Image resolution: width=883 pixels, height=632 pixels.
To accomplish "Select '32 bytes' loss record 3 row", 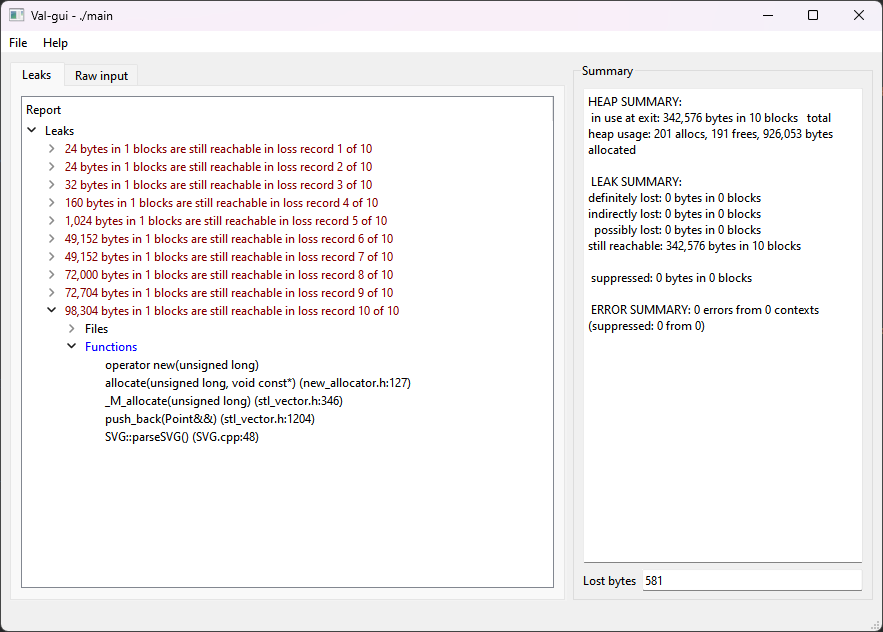I will [x=218, y=185].
